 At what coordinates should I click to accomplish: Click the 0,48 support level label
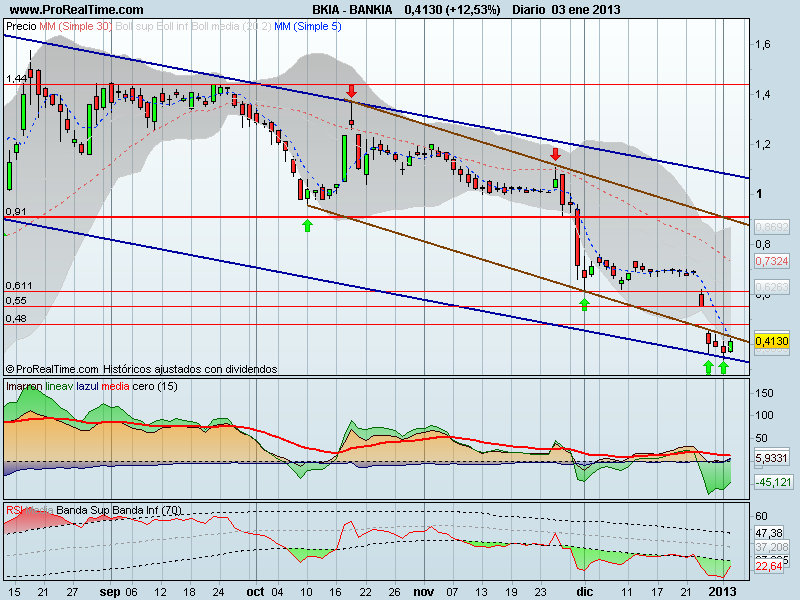16,318
